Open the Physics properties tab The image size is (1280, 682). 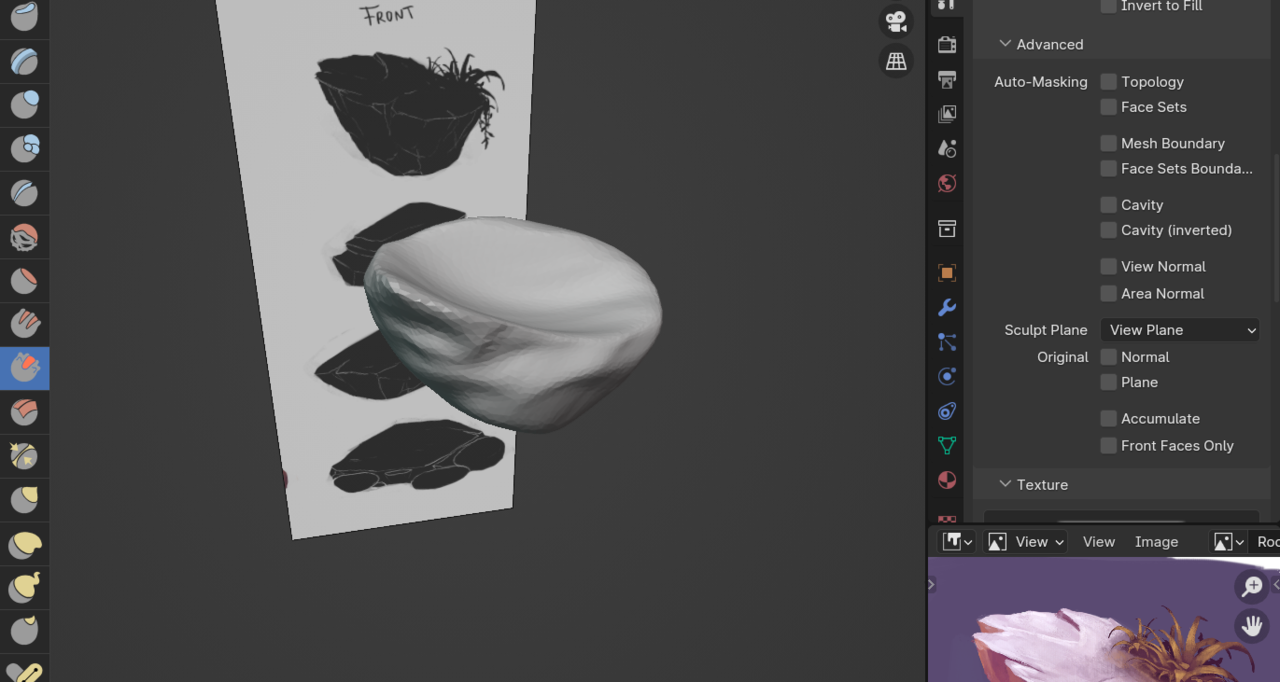[947, 376]
